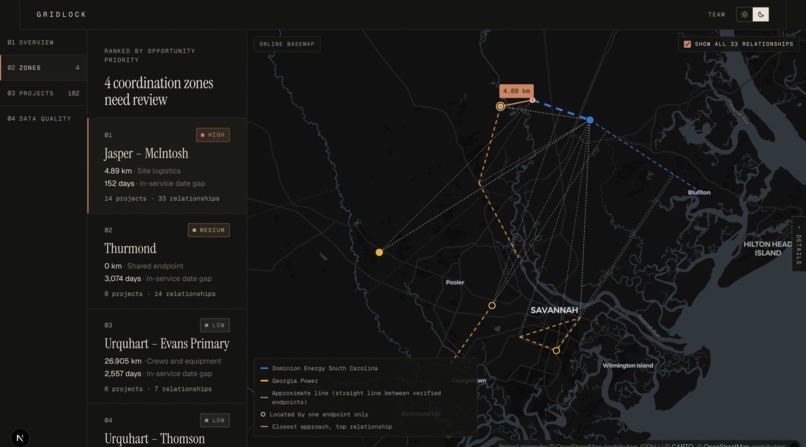This screenshot has height=447, width=806.
Task: Click the Wilmington Island map label
Action: click(628, 365)
